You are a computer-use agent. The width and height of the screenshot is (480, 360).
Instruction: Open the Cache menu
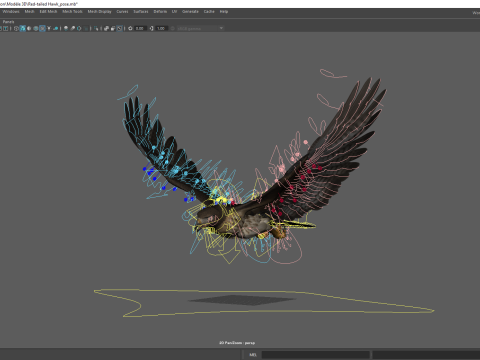coord(209,12)
